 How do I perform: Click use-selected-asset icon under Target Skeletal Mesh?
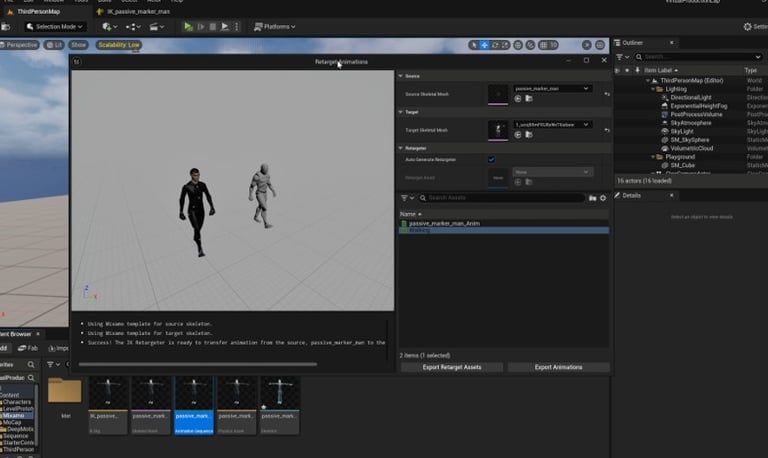(518, 135)
